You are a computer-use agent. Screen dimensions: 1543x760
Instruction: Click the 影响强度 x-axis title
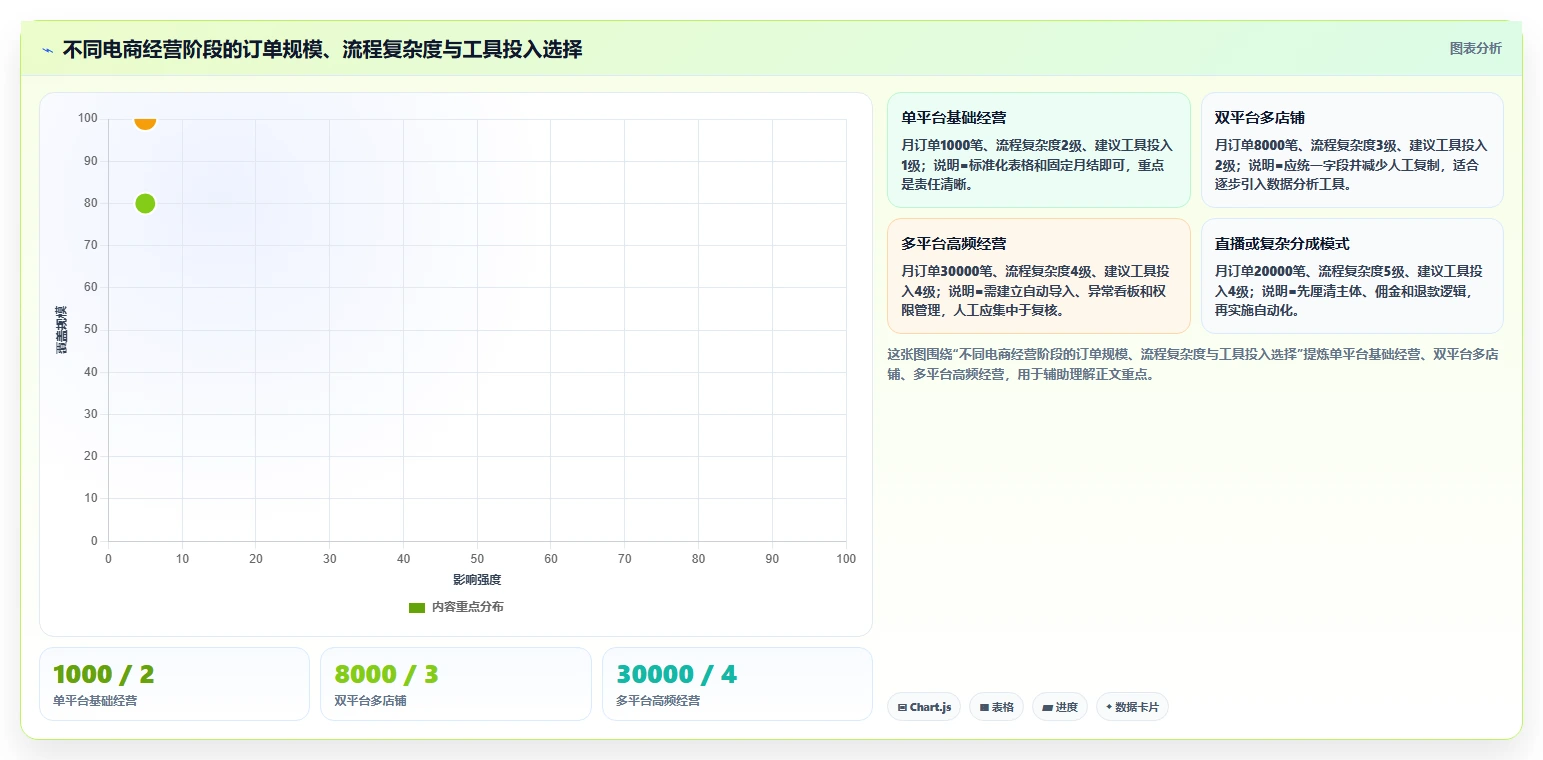(477, 580)
